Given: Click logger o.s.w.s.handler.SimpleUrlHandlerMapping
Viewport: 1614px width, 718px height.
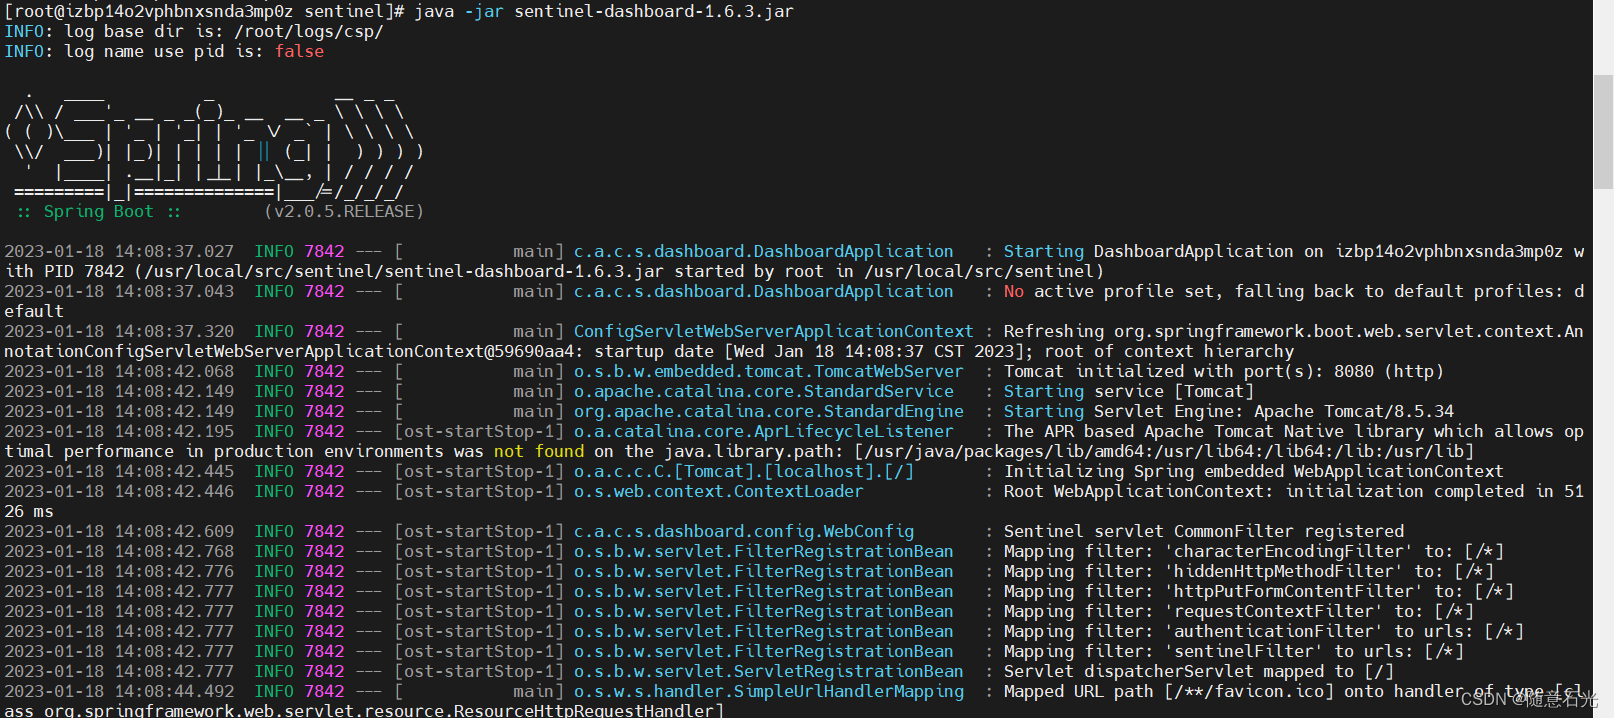Looking at the screenshot, I should coord(769,691).
